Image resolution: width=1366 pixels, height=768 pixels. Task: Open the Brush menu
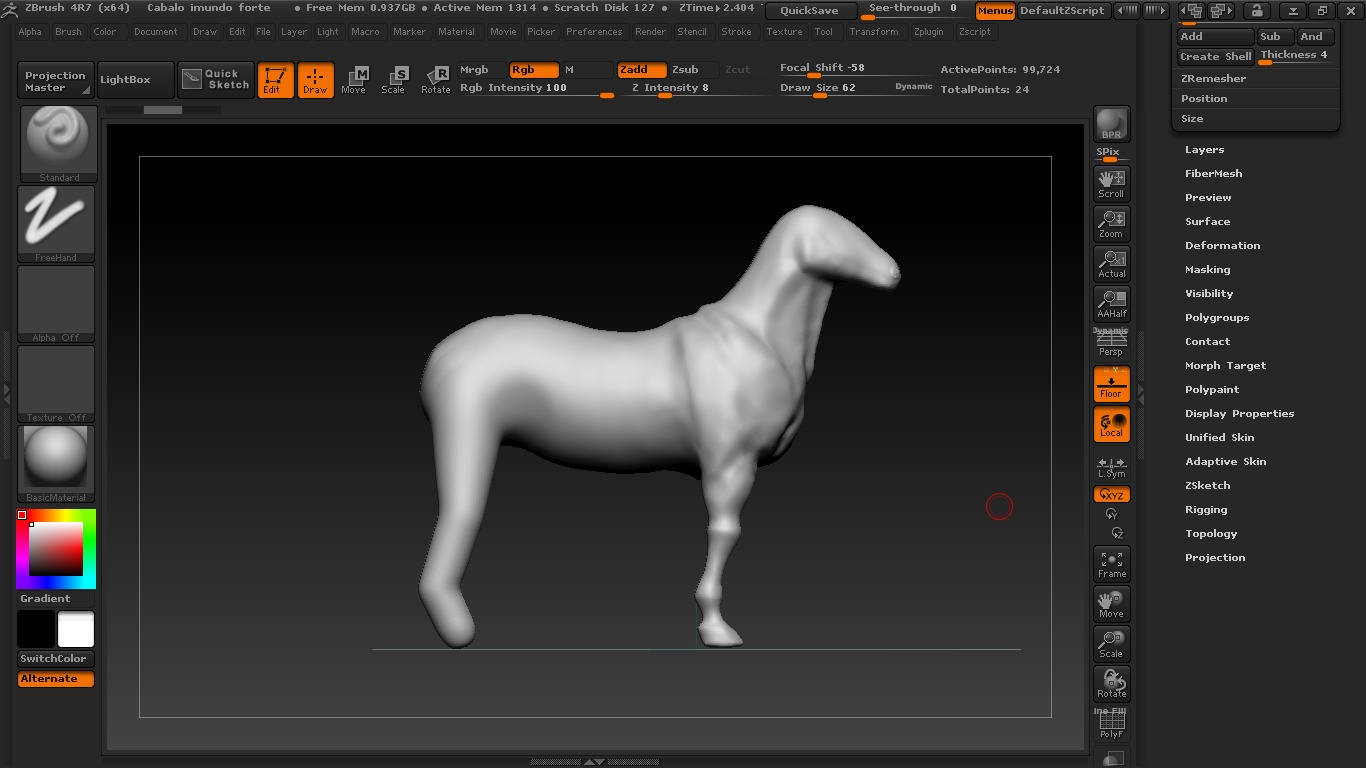[x=68, y=32]
